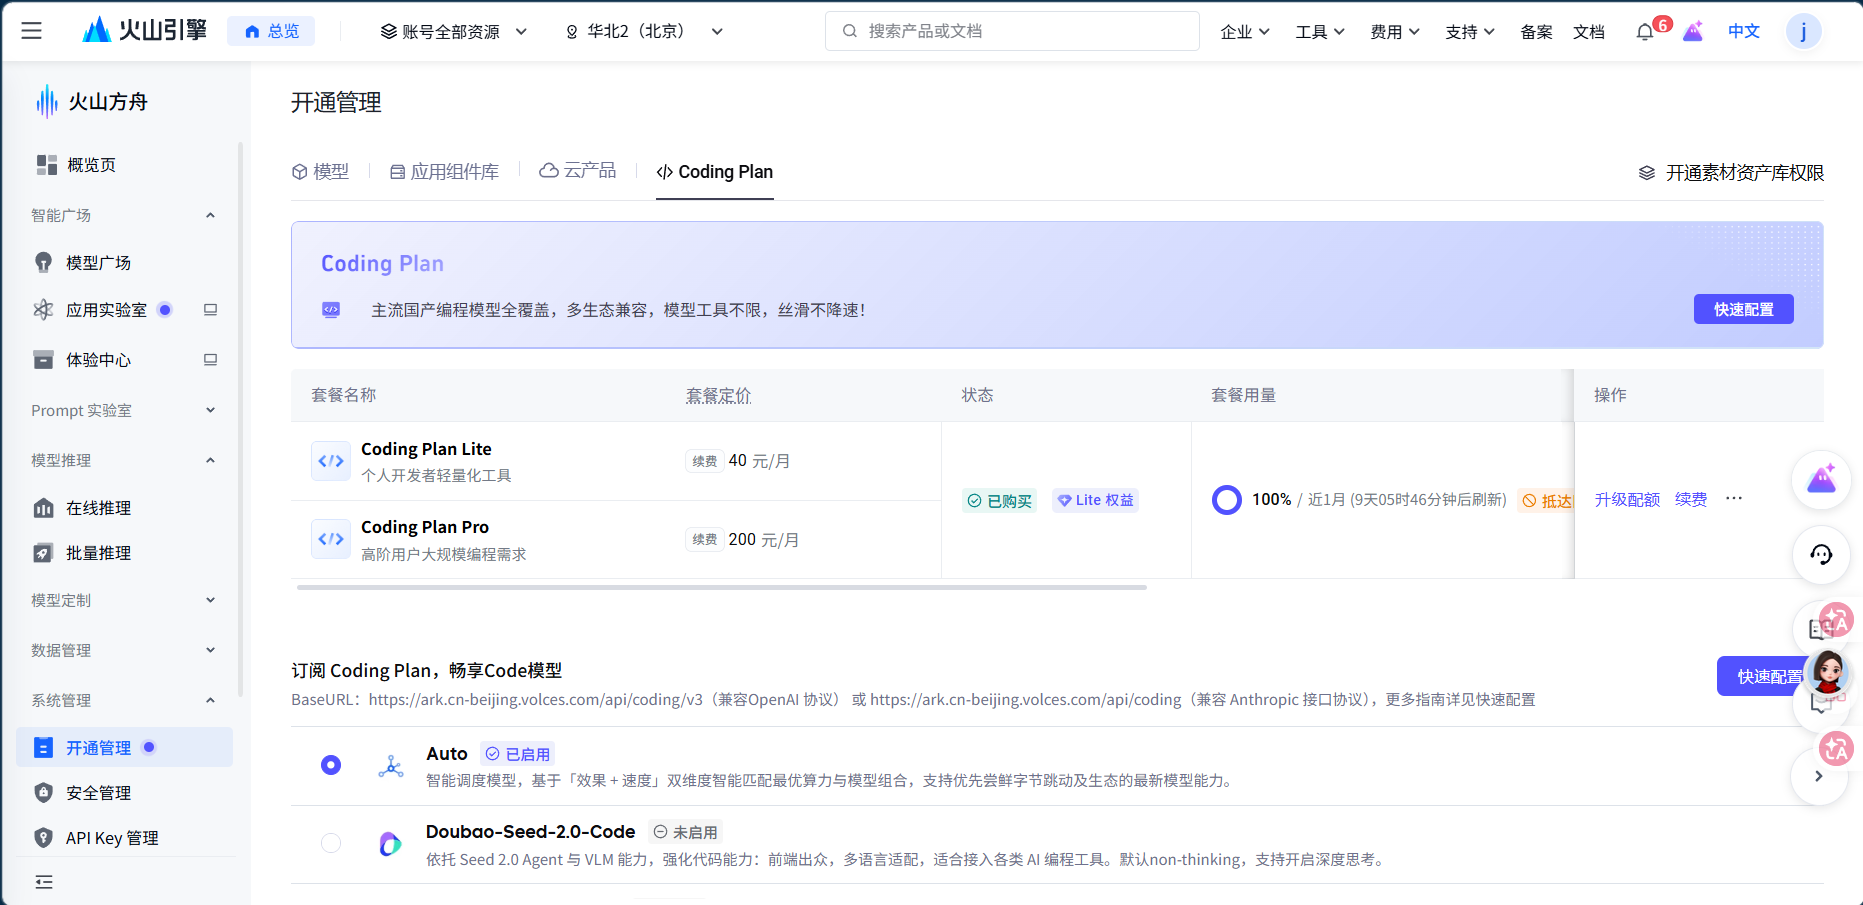Screen dimensions: 1863x905
Task: Expand the floating panel arrow on right
Action: coord(1818,776)
